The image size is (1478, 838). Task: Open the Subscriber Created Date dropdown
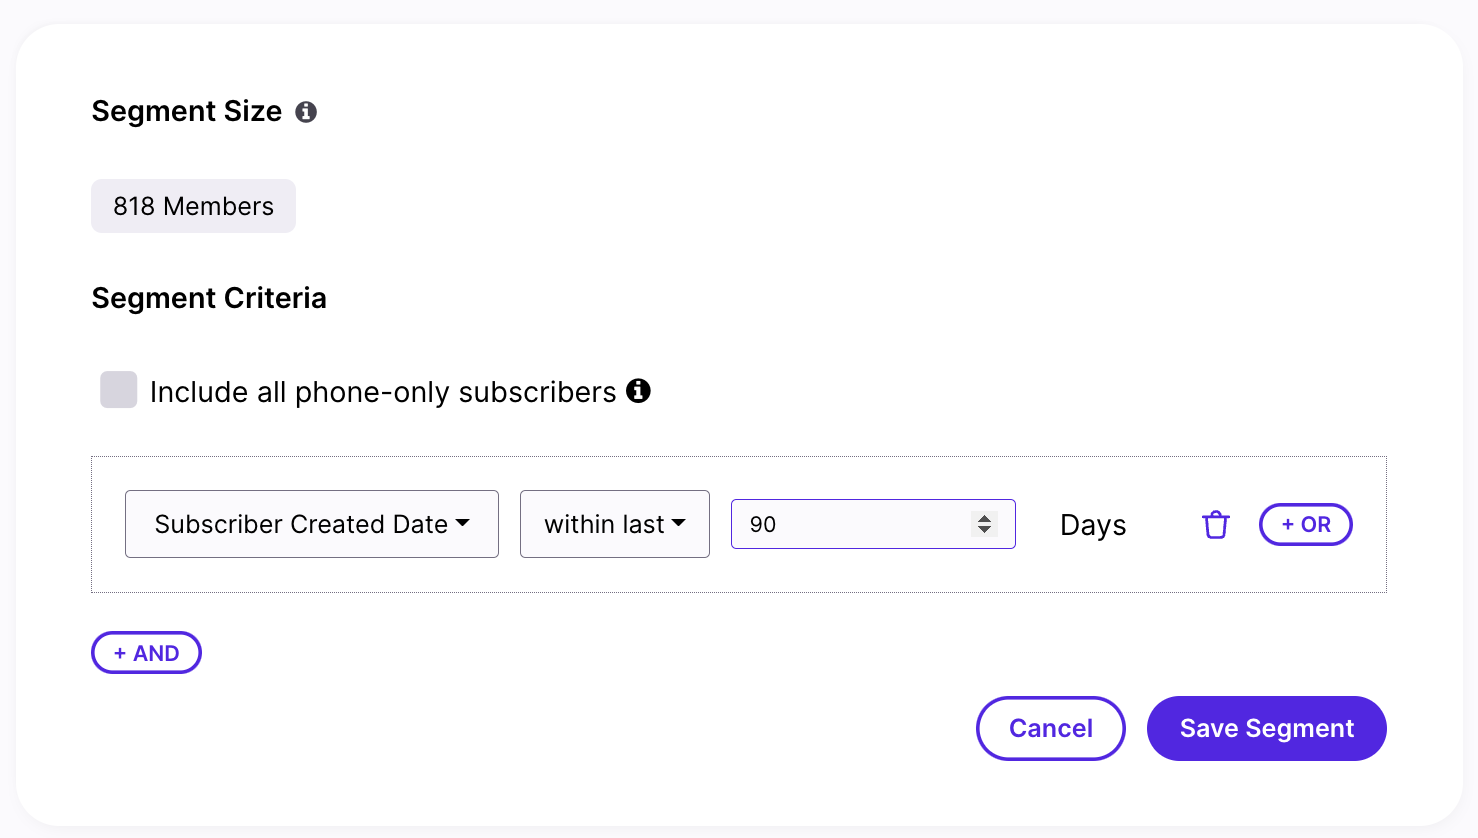pos(312,524)
